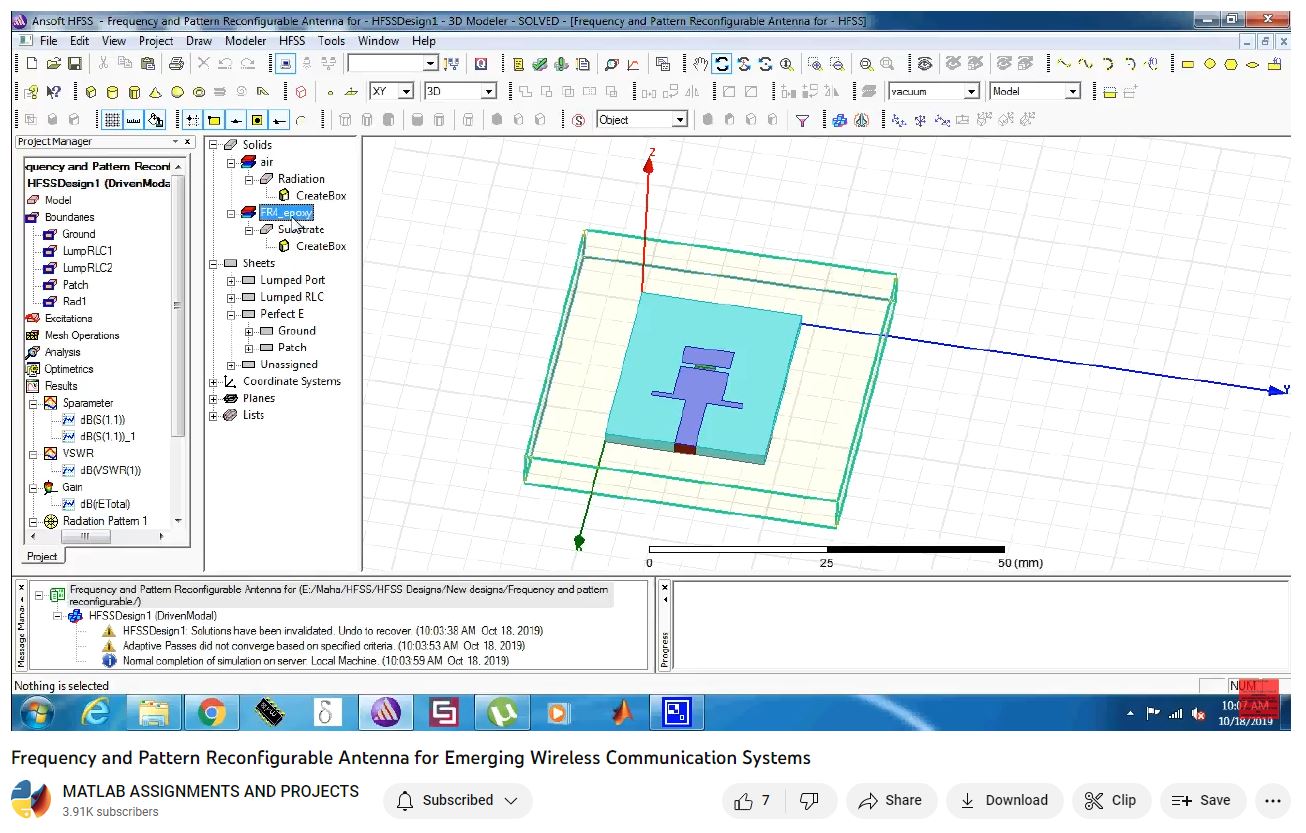Select the Project tab in Project Manager

pos(42,556)
